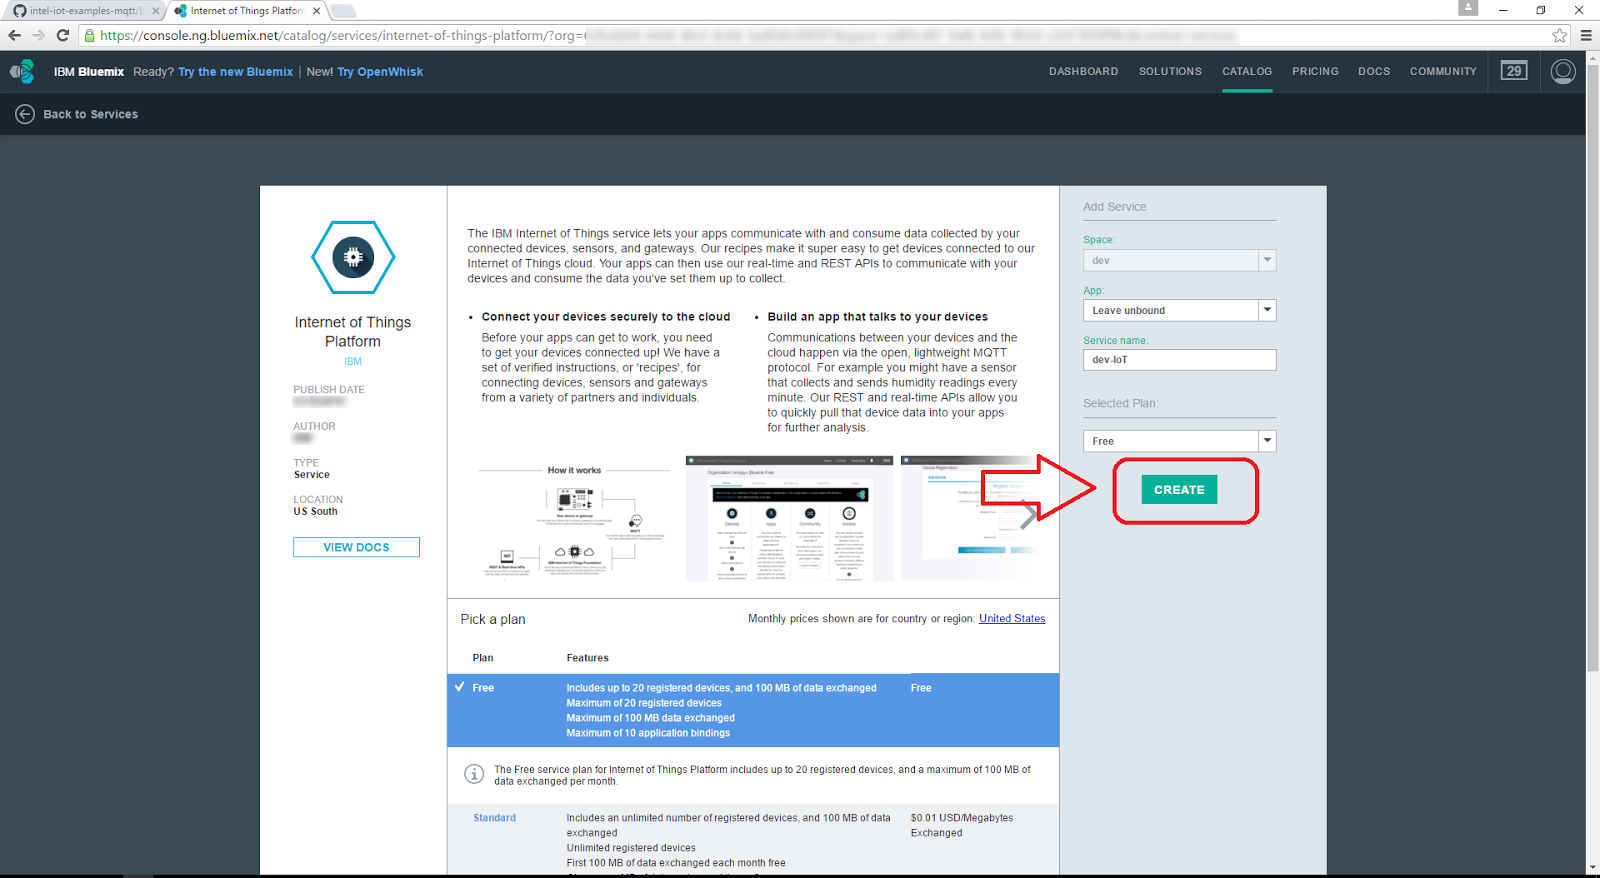
Task: Open the How it works diagram thumbnail
Action: pos(574,519)
